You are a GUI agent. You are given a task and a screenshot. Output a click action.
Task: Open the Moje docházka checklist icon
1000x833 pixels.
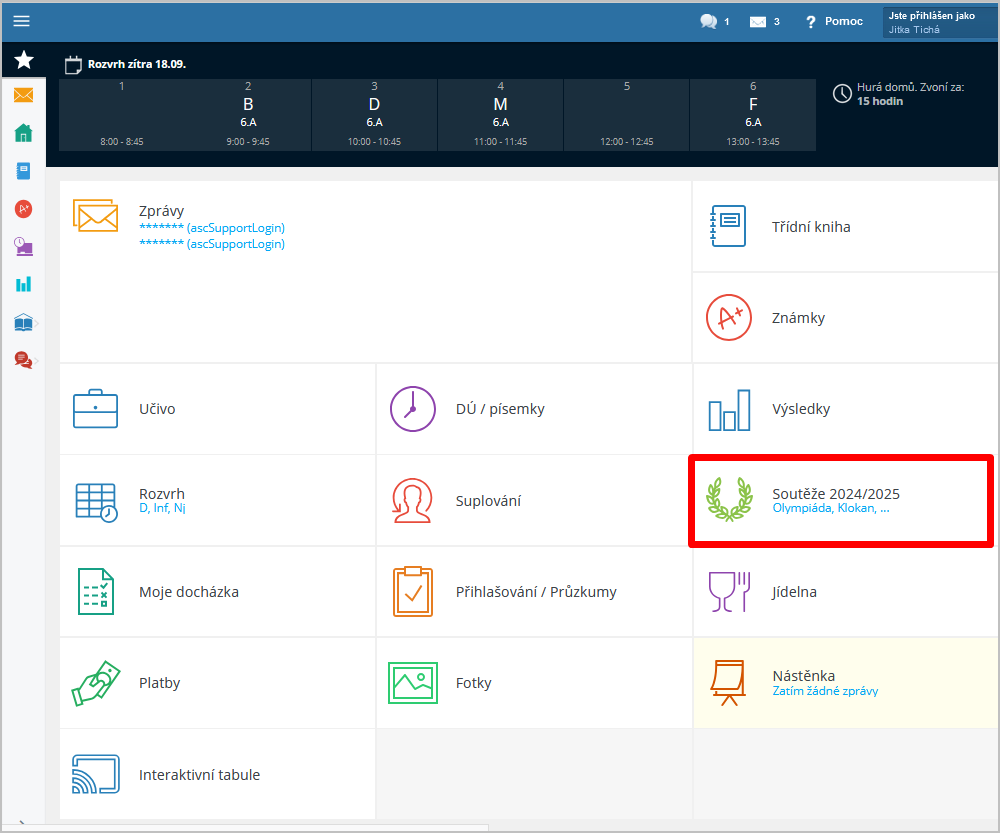(96, 592)
